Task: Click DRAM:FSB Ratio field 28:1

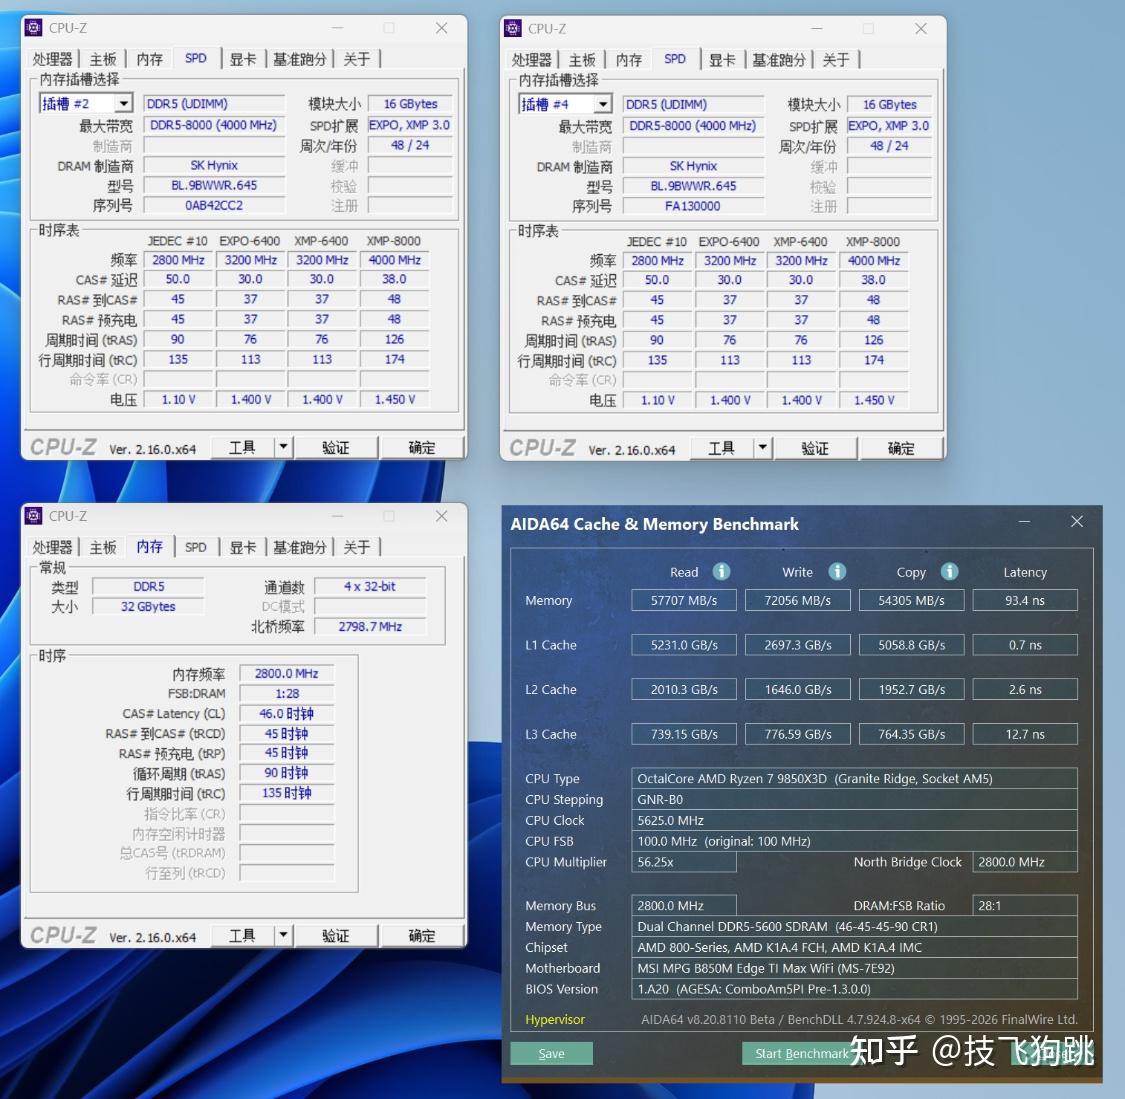Action: pos(1025,905)
